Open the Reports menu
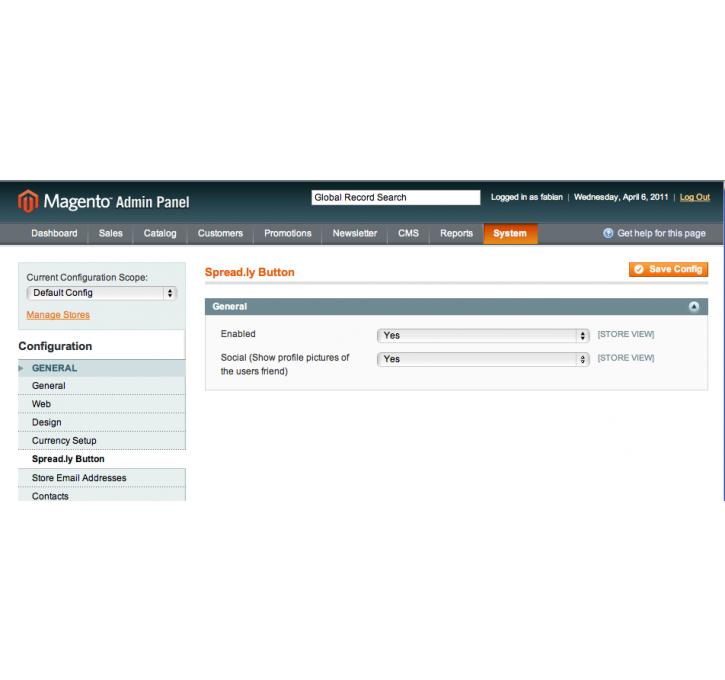The image size is (725, 680). point(456,233)
